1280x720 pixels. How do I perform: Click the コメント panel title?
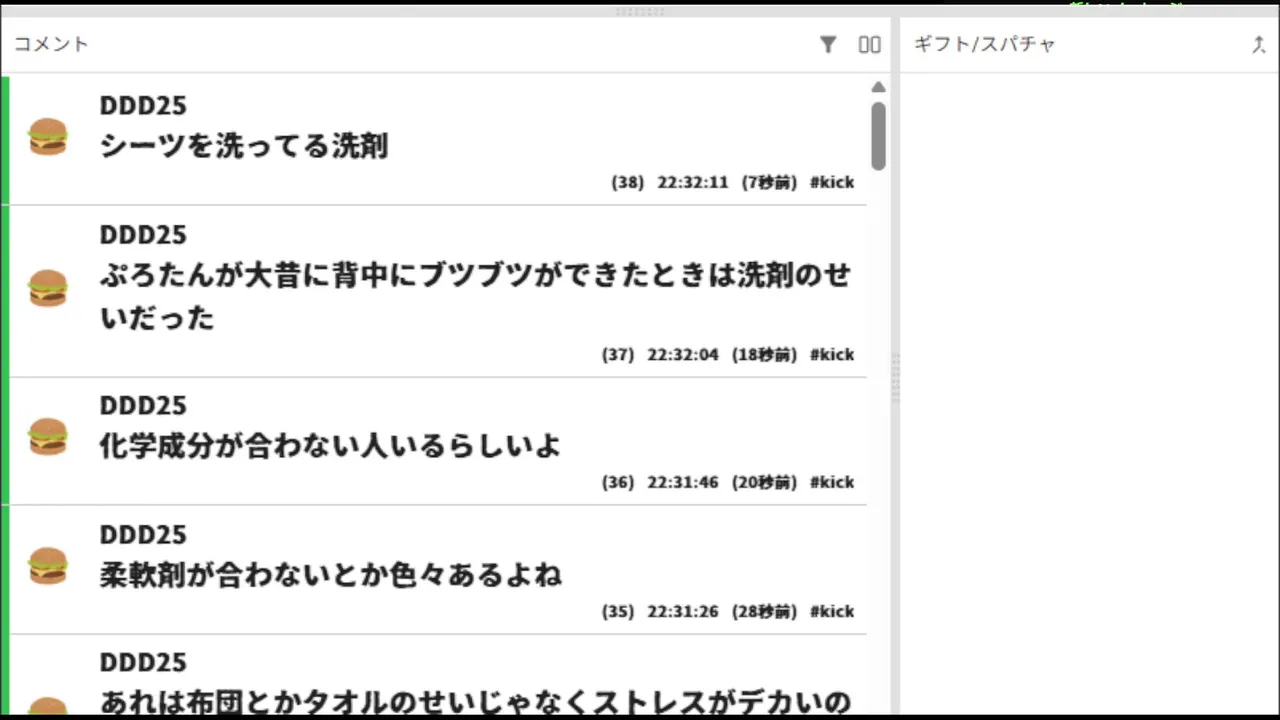51,44
